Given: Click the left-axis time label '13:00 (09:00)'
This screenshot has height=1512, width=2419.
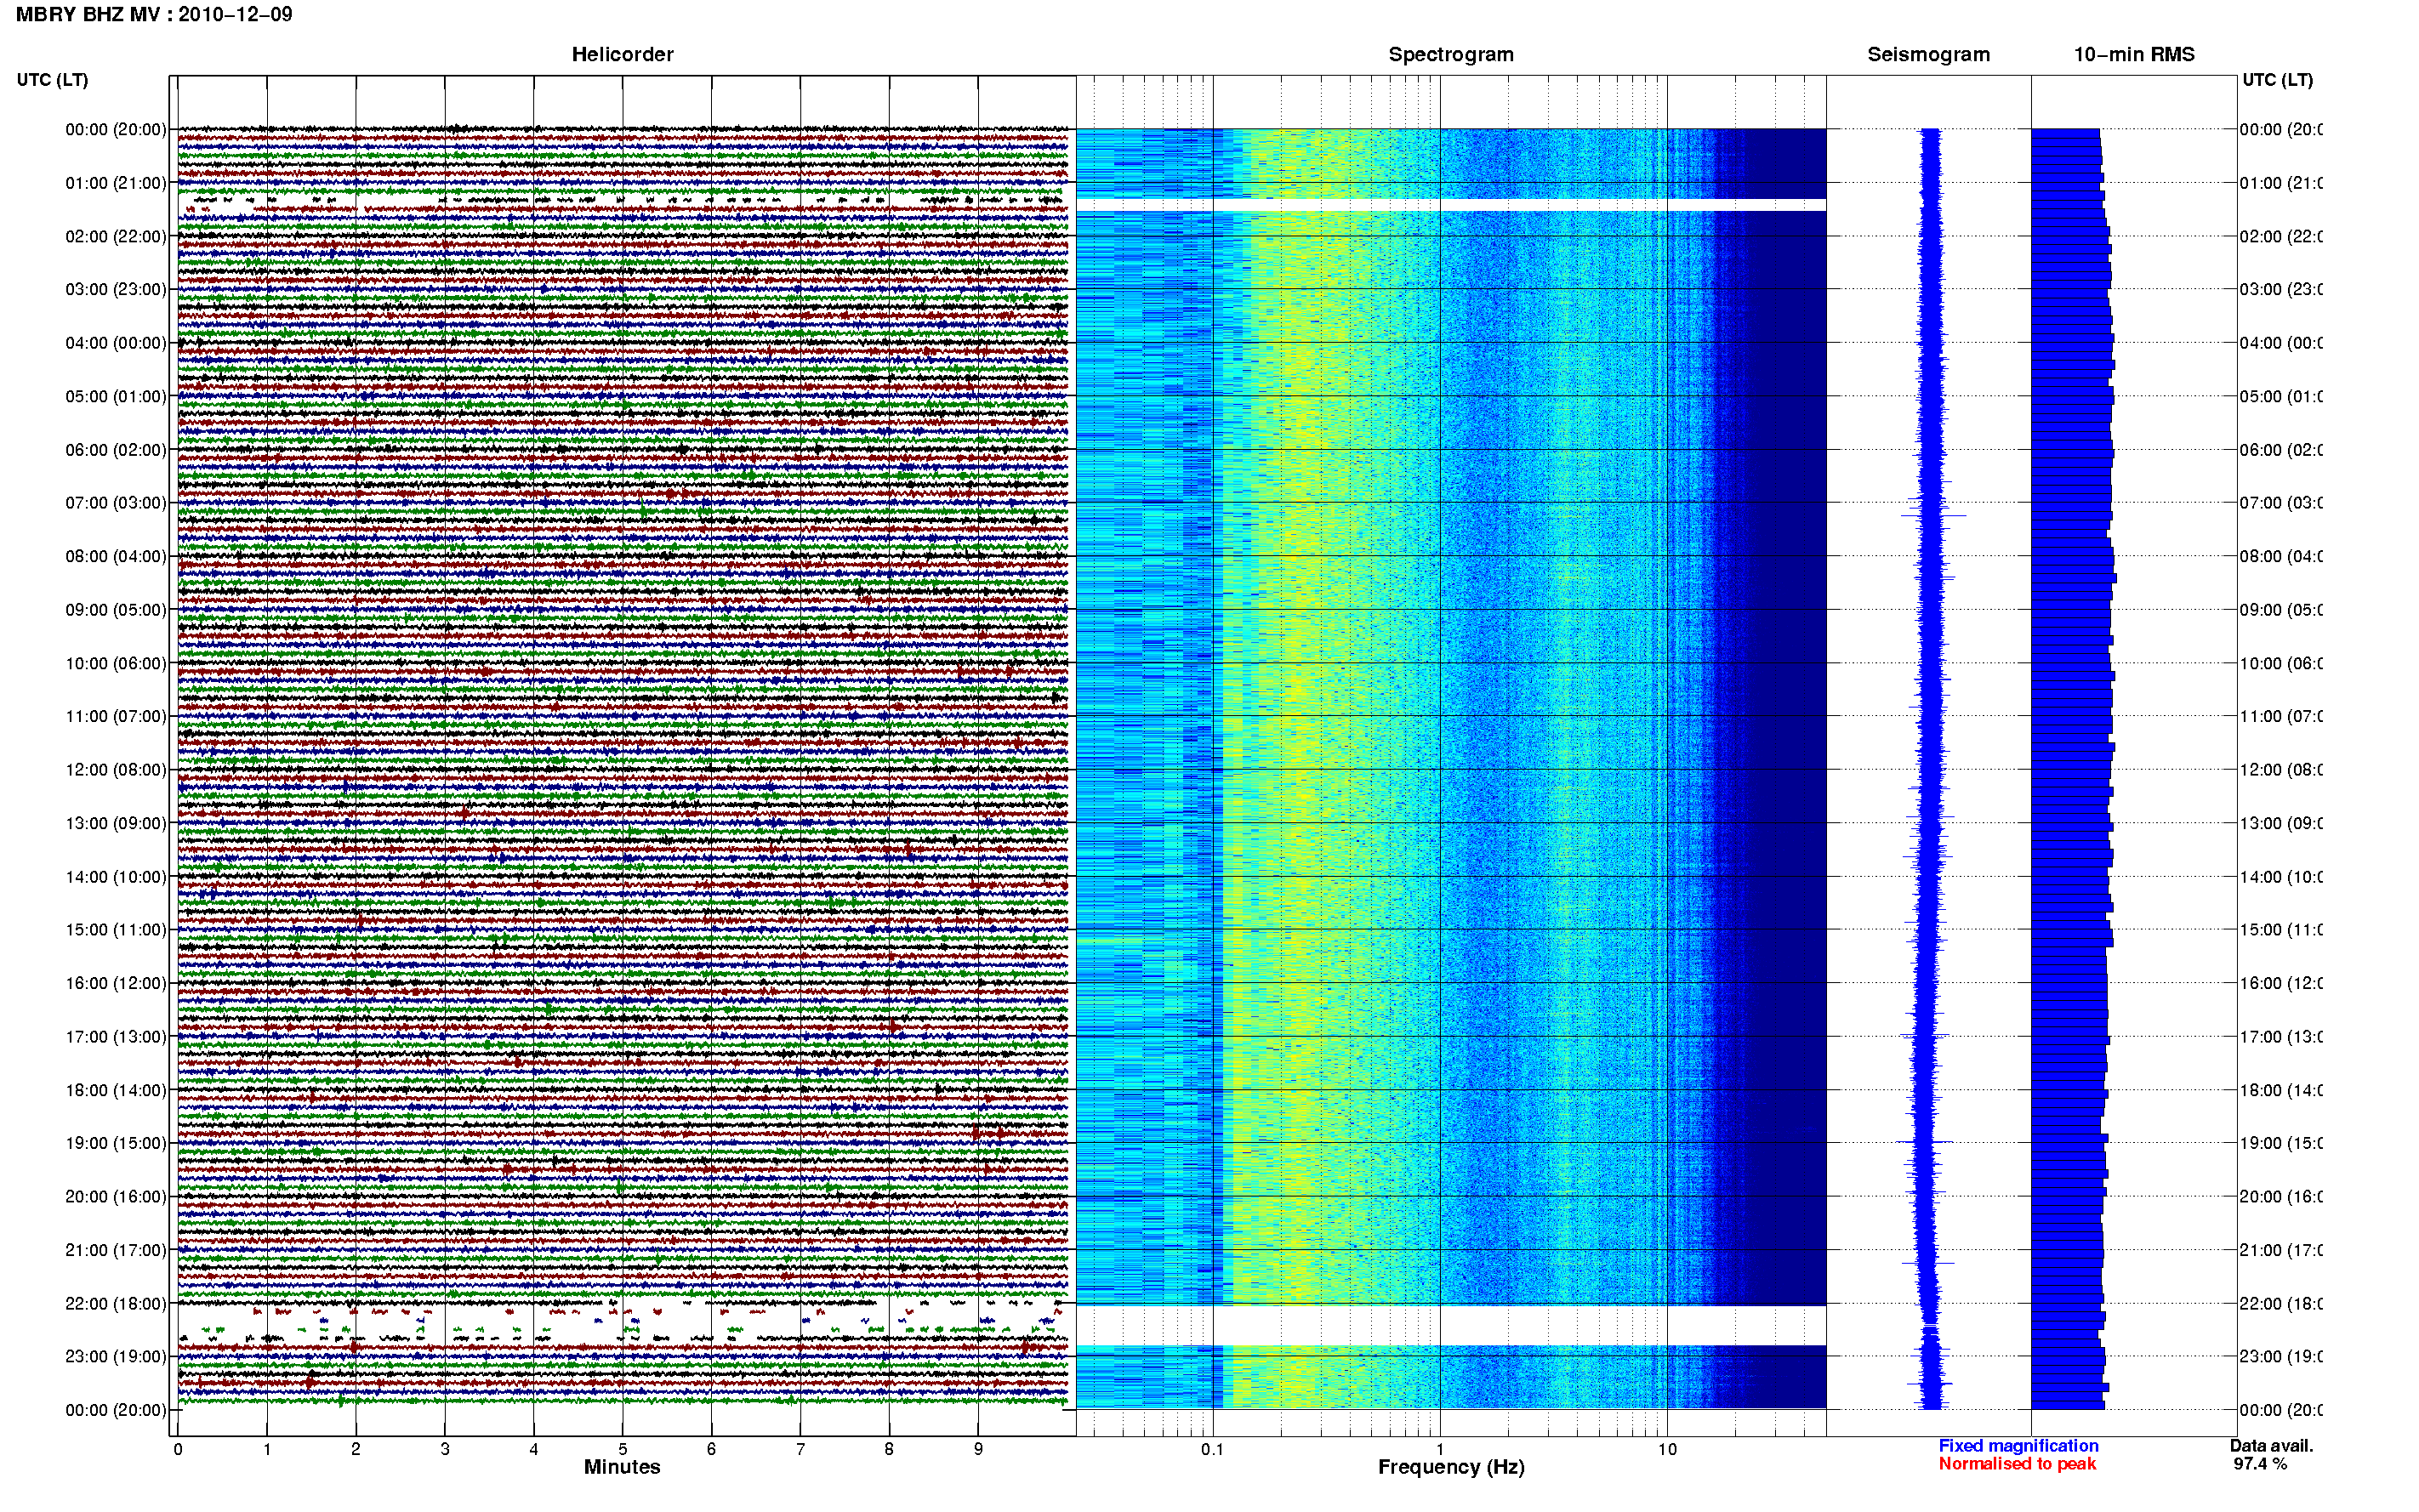Looking at the screenshot, I should tap(116, 823).
